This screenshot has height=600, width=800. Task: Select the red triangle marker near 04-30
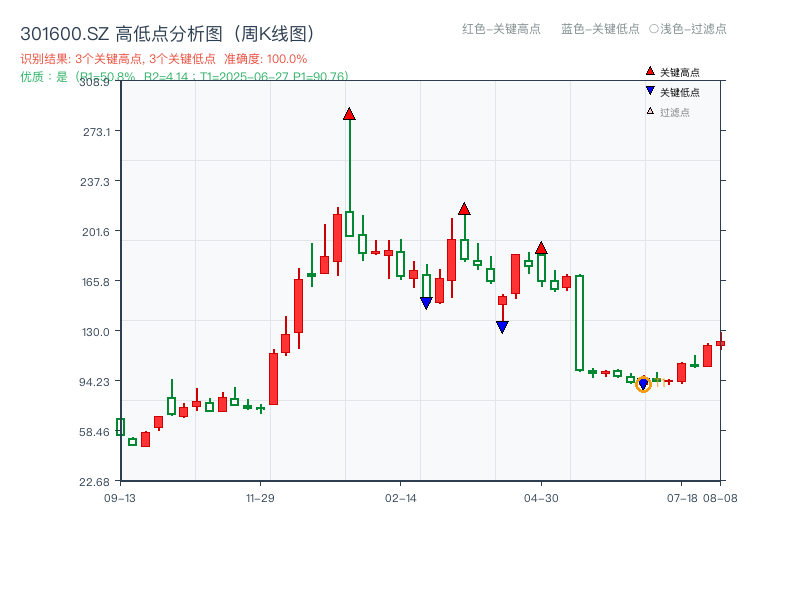point(543,246)
